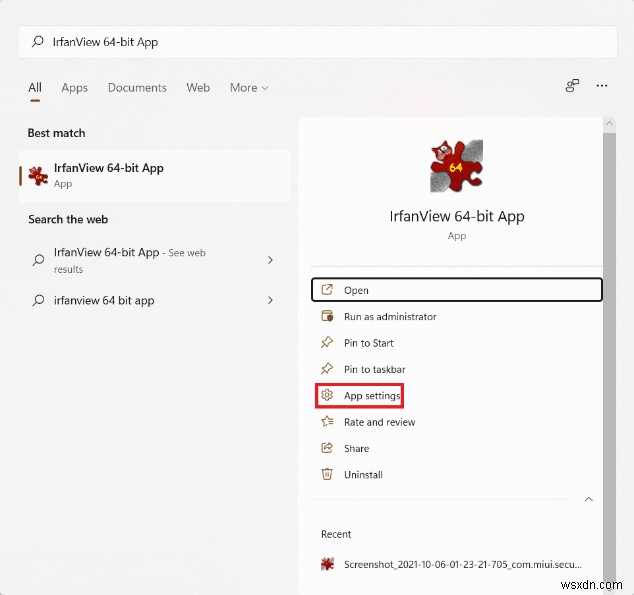Click the scrollbar up arrow in preview pane

(x=609, y=124)
